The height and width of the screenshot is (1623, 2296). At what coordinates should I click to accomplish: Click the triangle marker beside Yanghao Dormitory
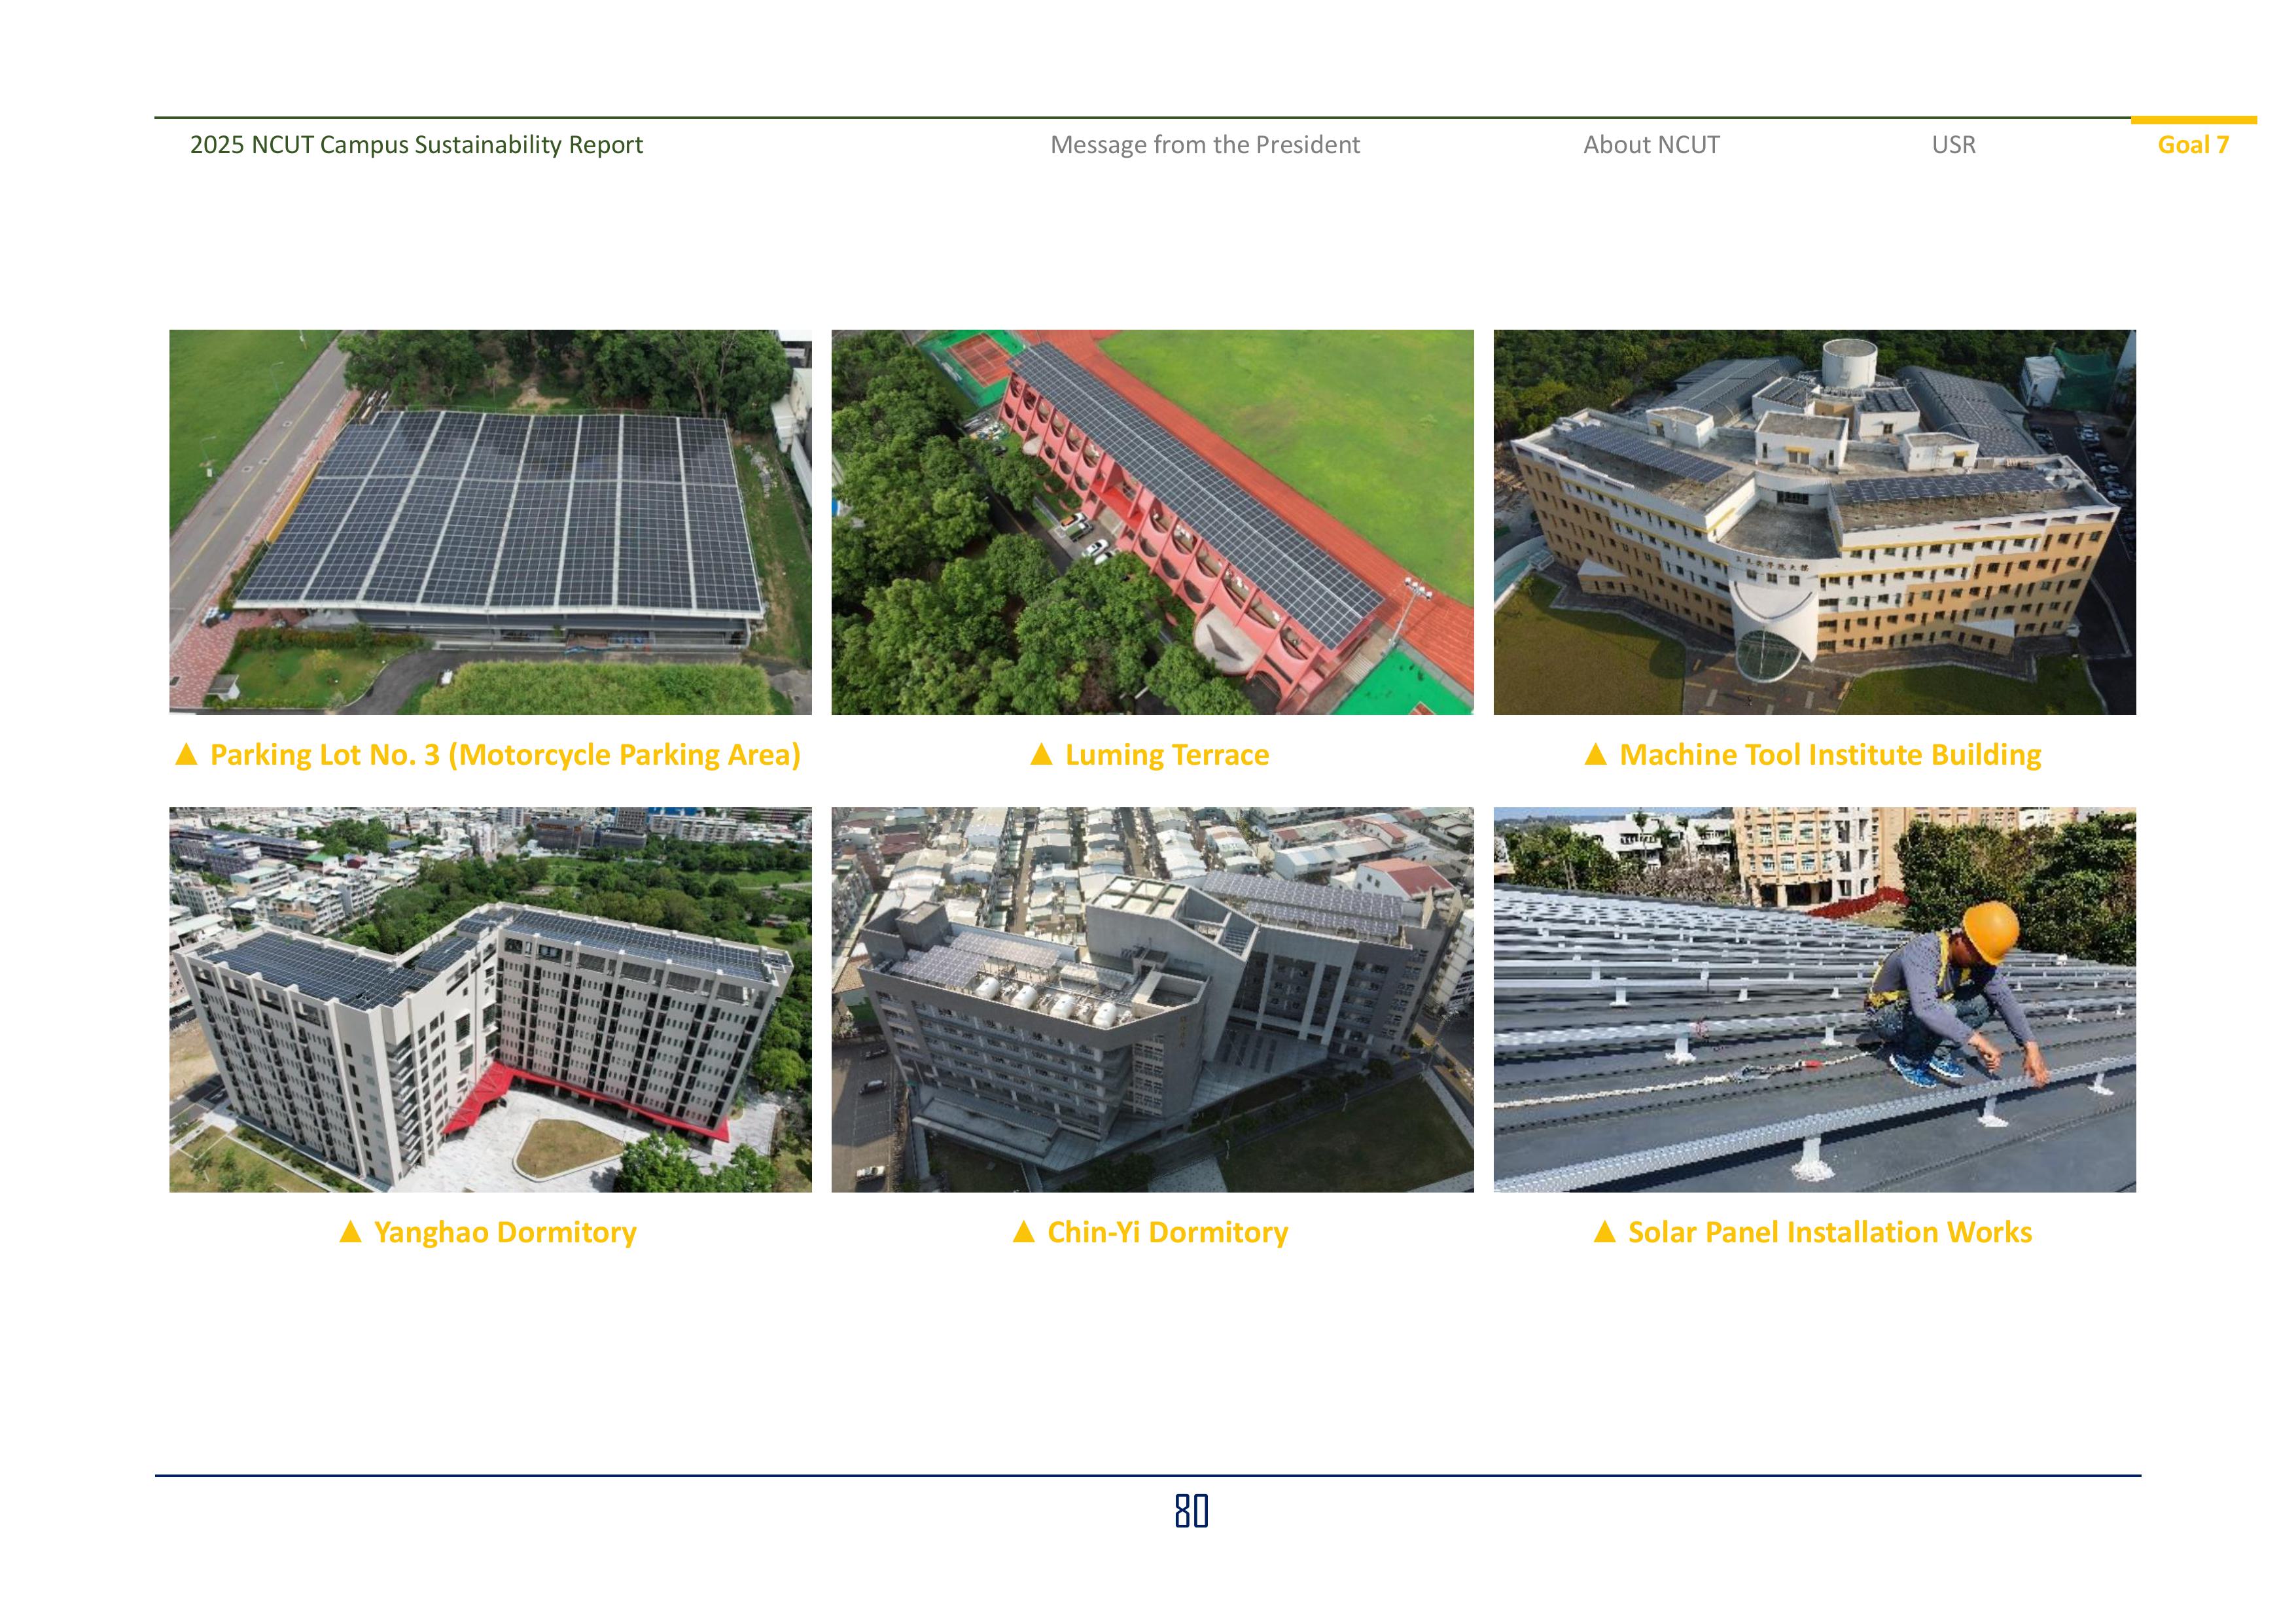[350, 1232]
